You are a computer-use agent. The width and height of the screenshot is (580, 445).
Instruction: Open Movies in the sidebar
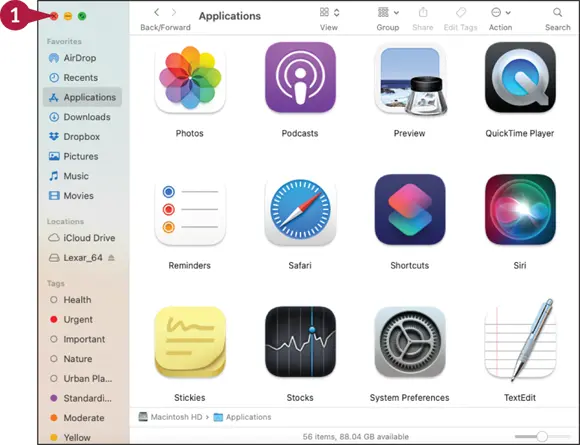82,195
